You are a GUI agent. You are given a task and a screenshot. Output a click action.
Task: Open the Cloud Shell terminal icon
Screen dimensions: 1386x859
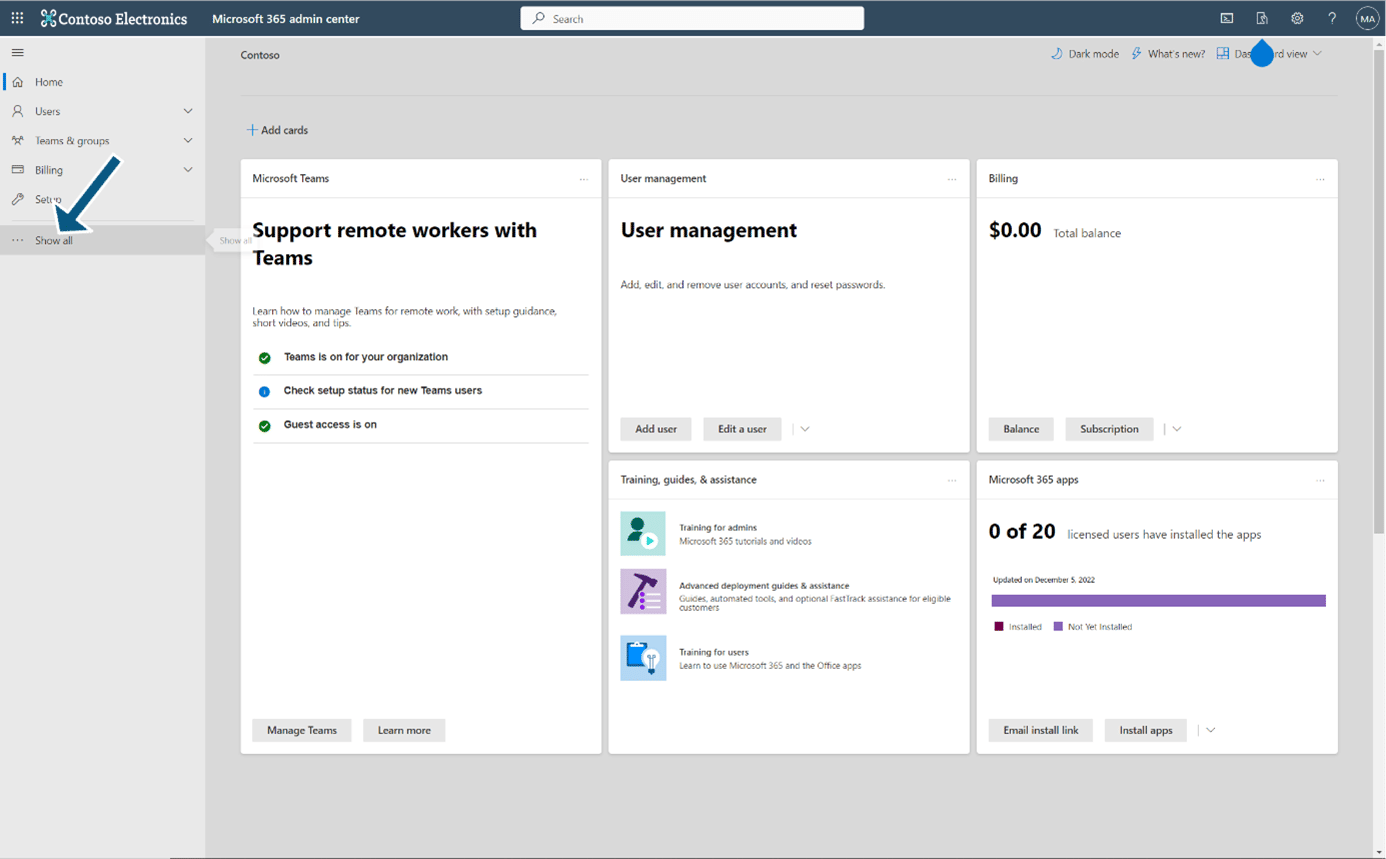pyautogui.click(x=1227, y=17)
